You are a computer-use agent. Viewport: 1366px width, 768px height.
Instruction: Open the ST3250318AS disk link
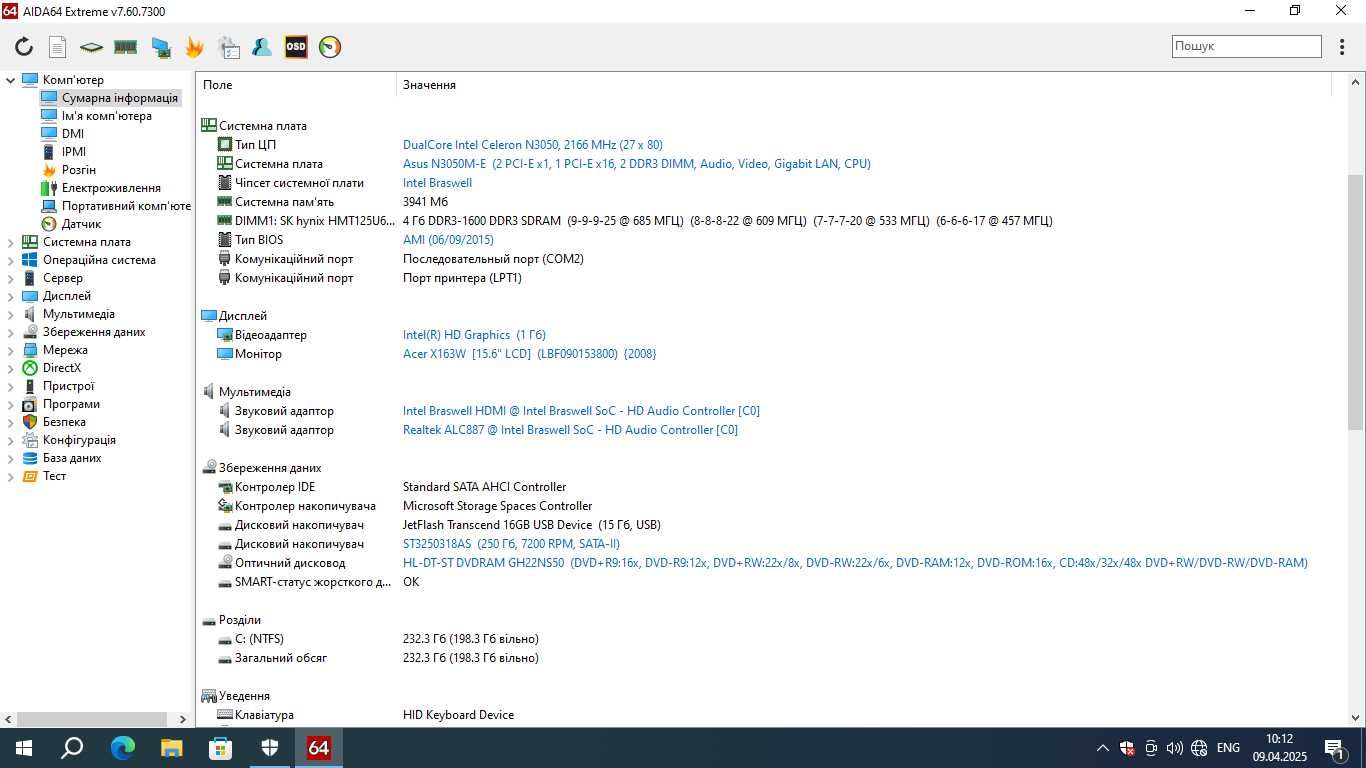511,544
